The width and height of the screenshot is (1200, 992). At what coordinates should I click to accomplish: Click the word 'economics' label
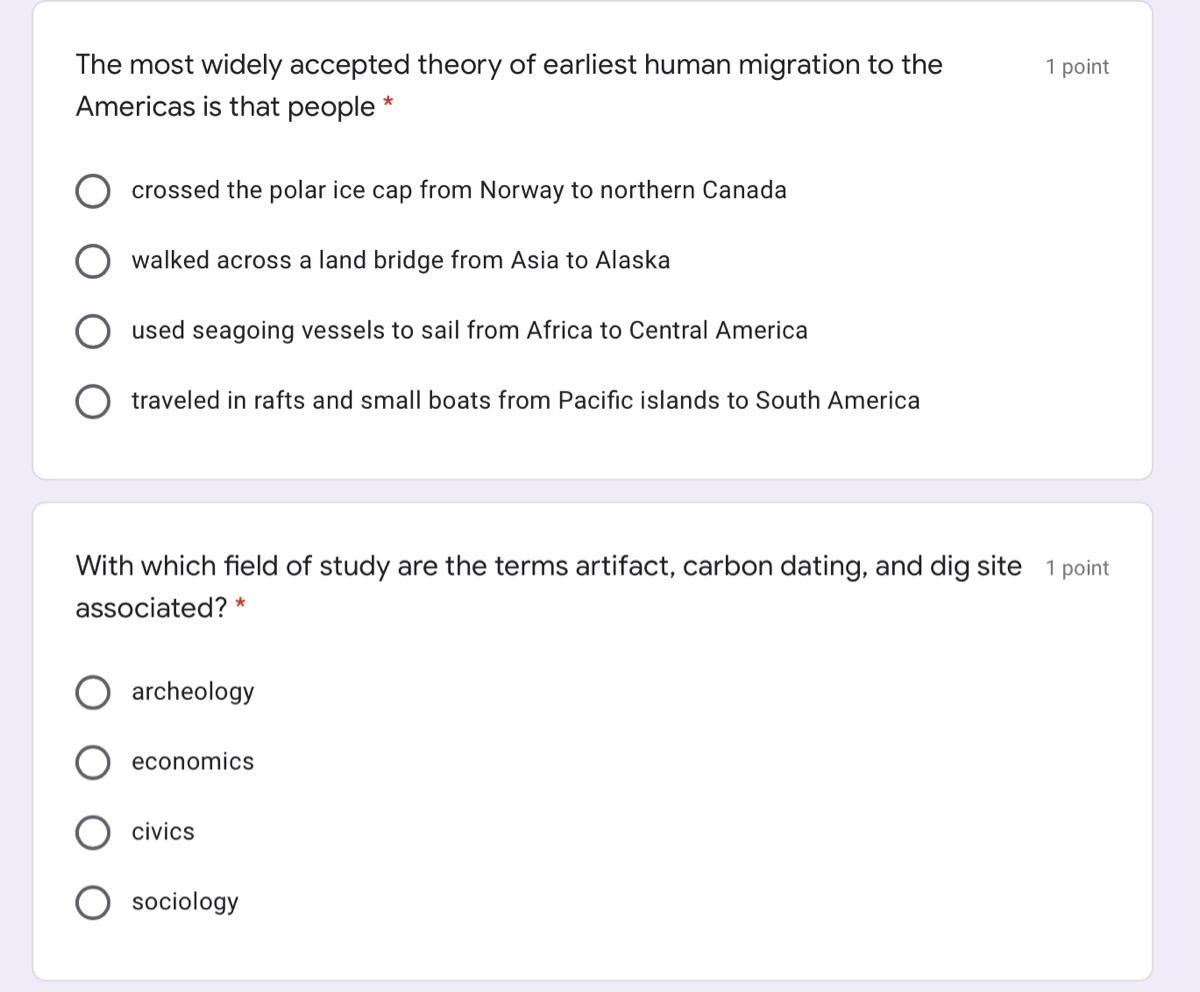pyautogui.click(x=193, y=762)
